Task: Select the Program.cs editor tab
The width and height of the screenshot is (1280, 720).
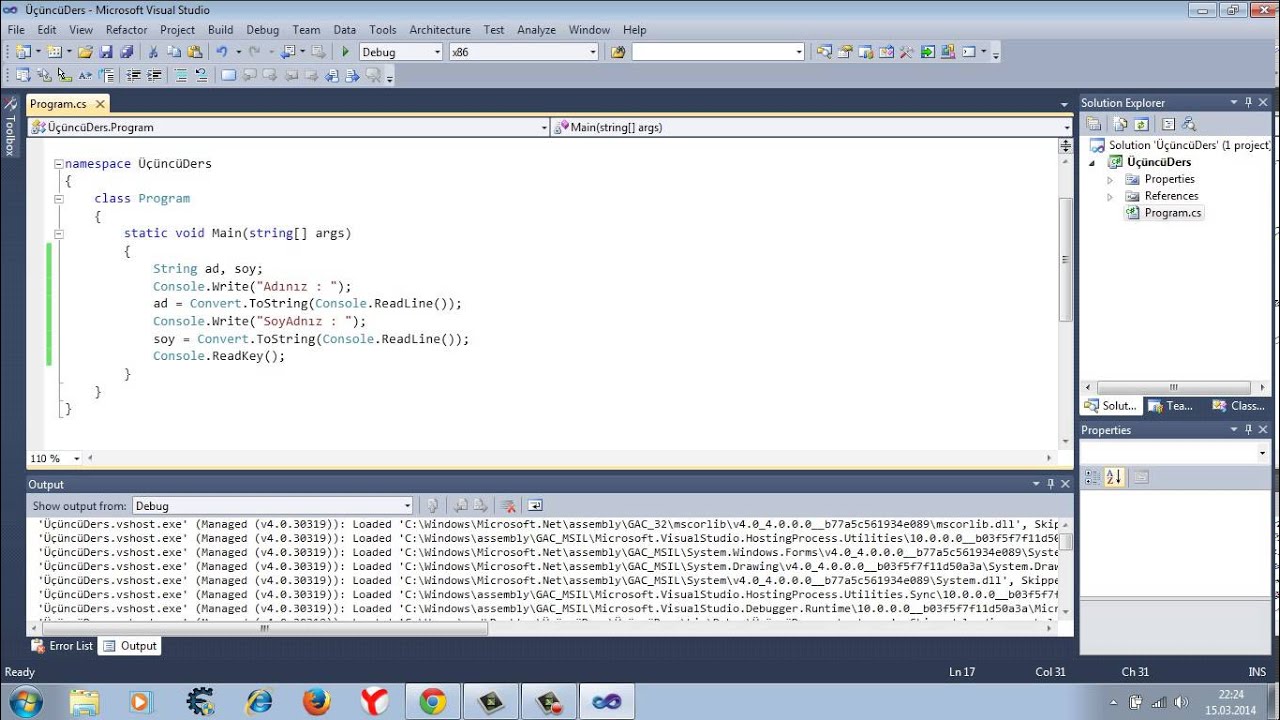Action: pyautogui.click(x=58, y=104)
